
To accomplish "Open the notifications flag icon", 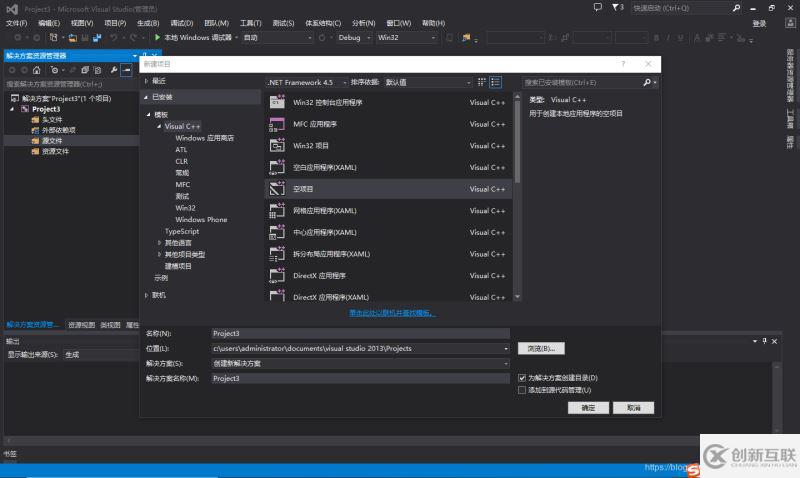I will (x=615, y=7).
